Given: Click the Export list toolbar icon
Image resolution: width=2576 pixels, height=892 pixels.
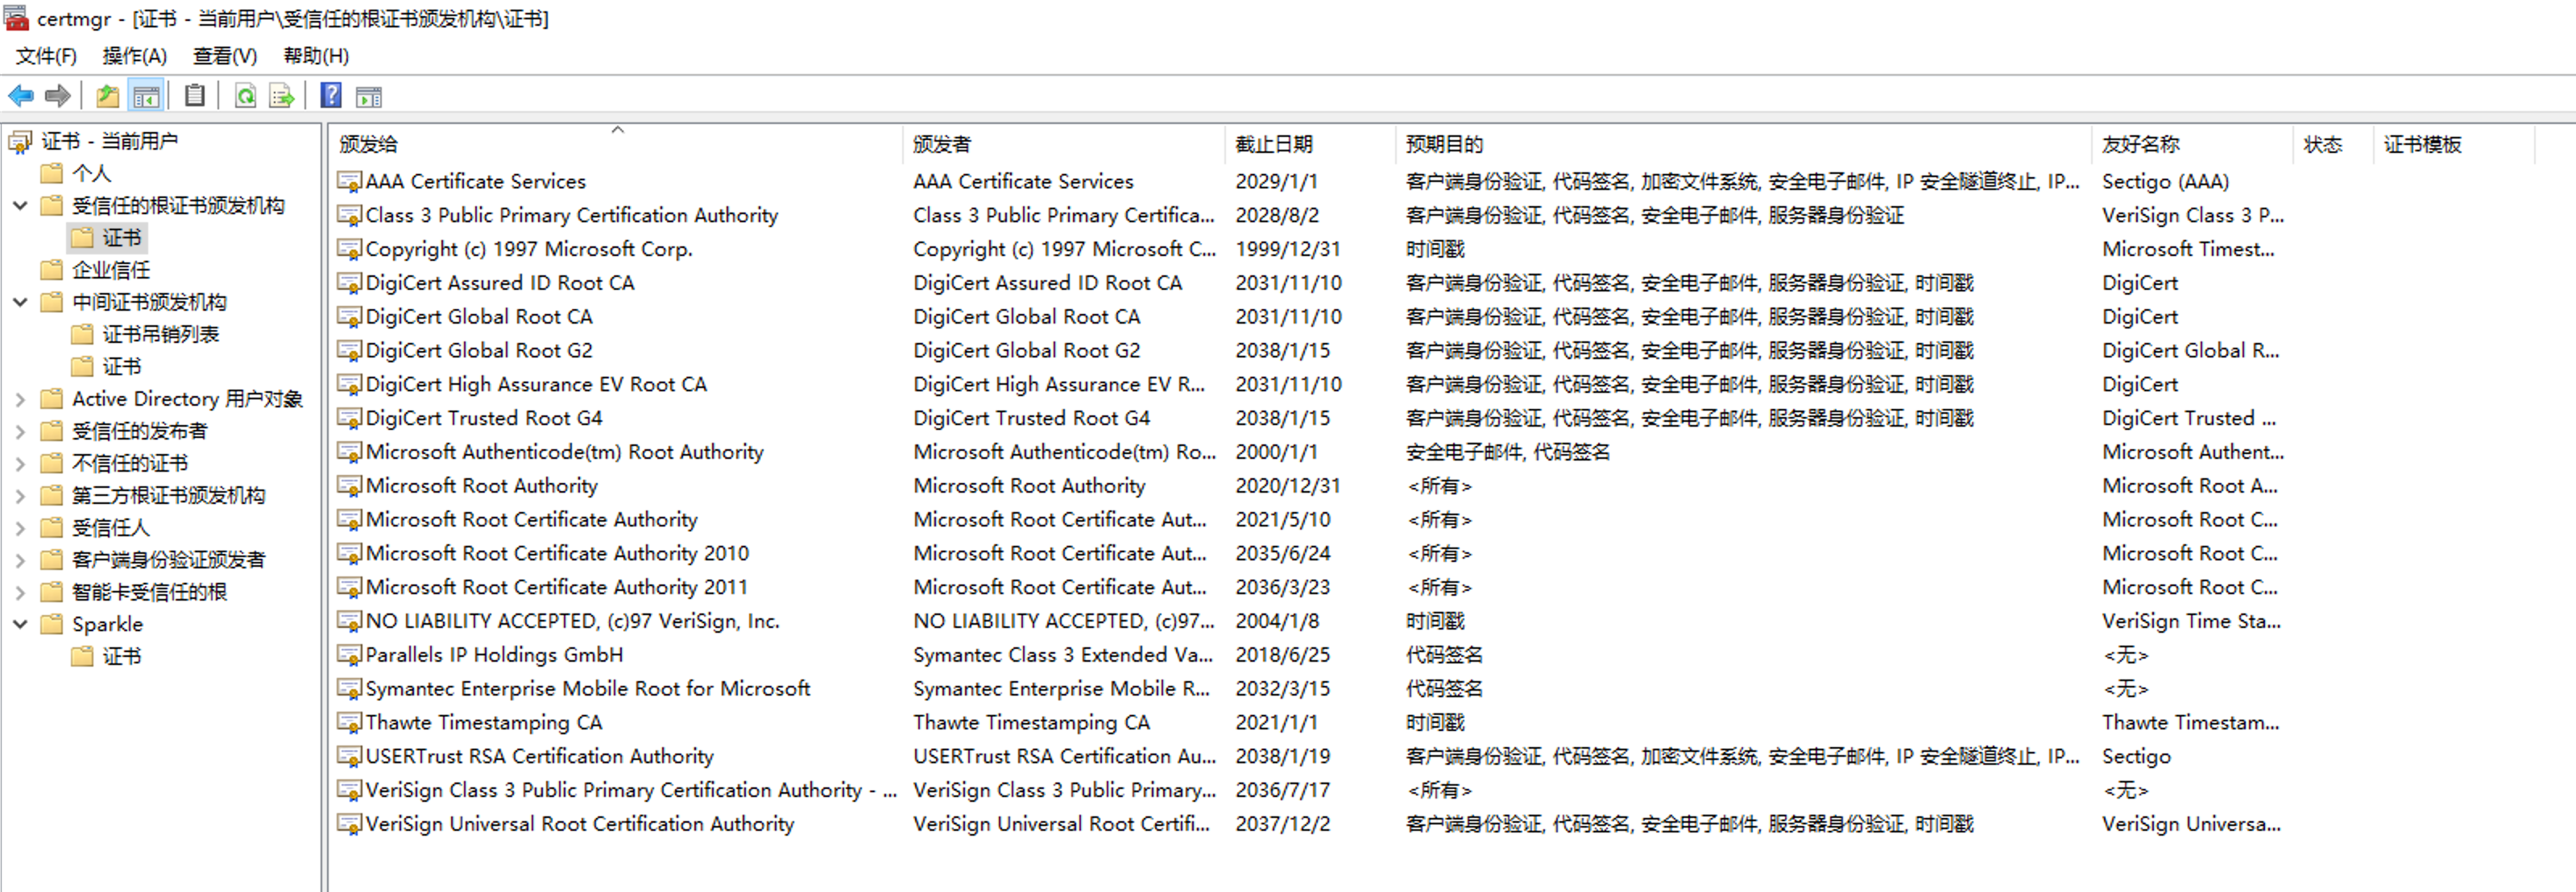Looking at the screenshot, I should click(x=282, y=96).
